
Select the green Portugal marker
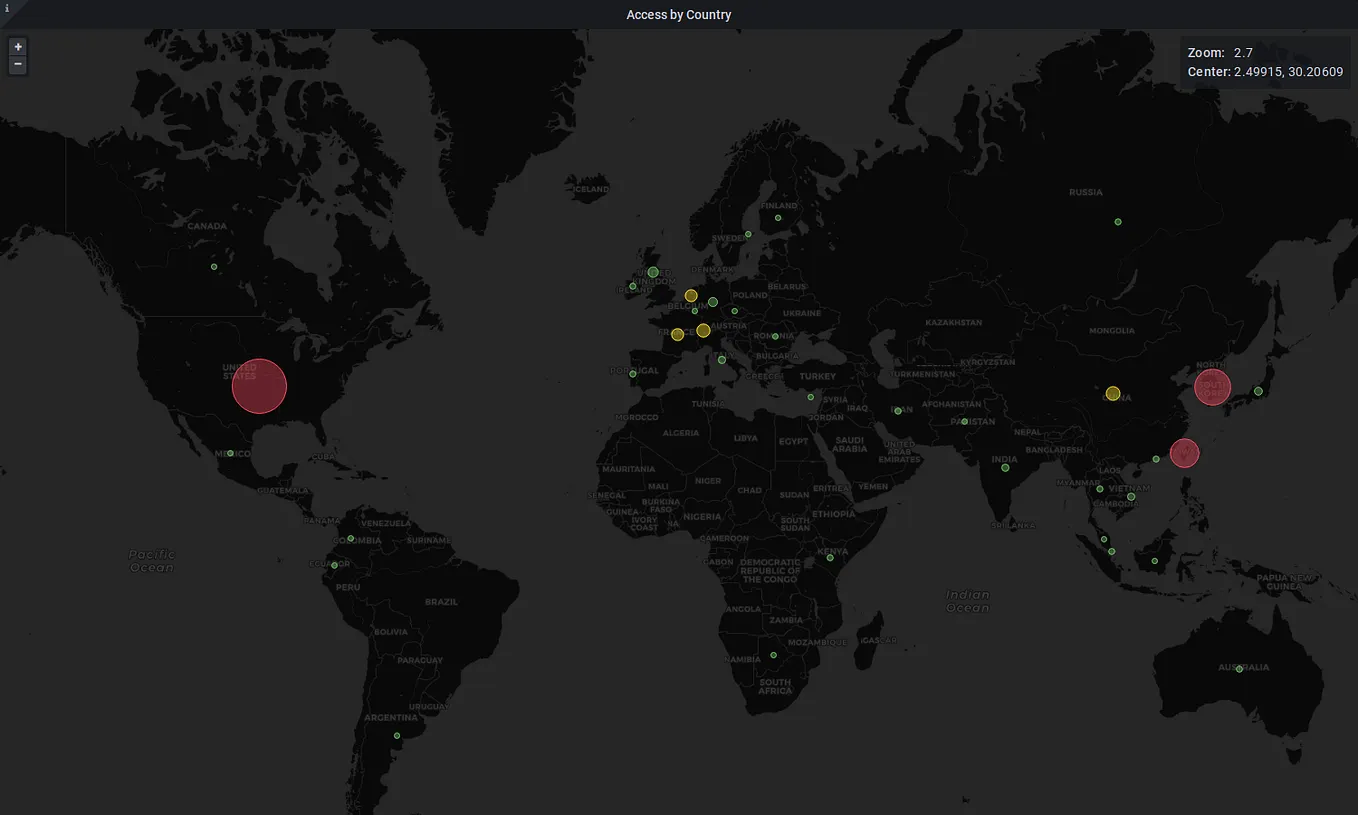[633, 374]
